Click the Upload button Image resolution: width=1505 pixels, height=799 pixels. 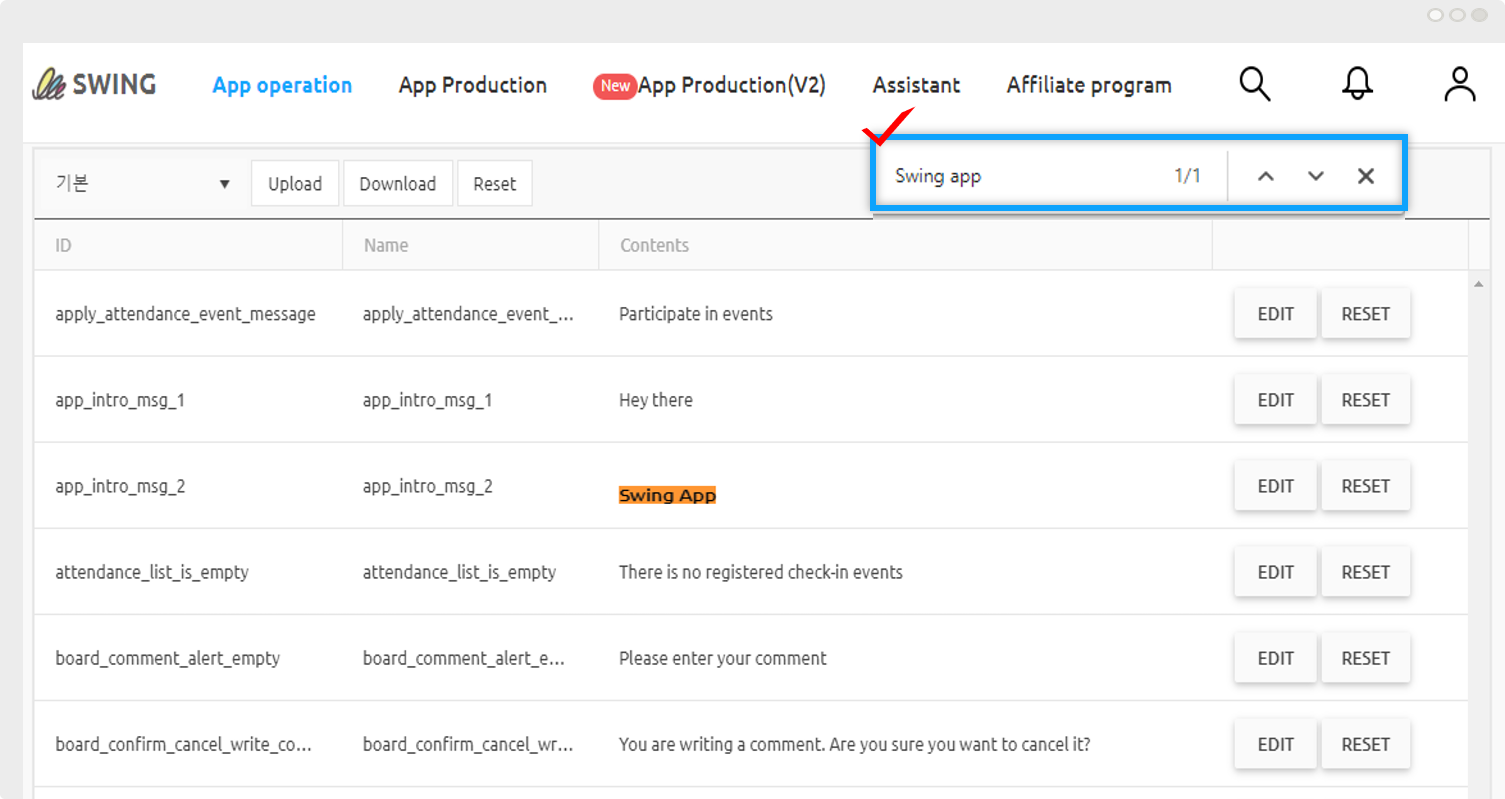click(x=295, y=184)
